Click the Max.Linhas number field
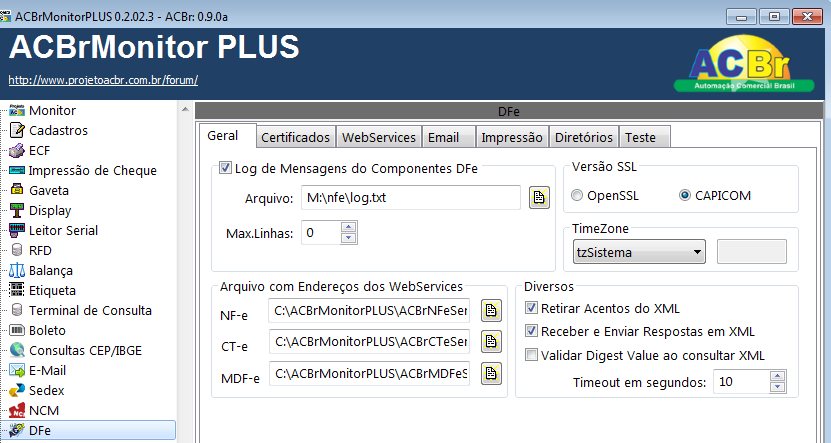 pos(322,233)
